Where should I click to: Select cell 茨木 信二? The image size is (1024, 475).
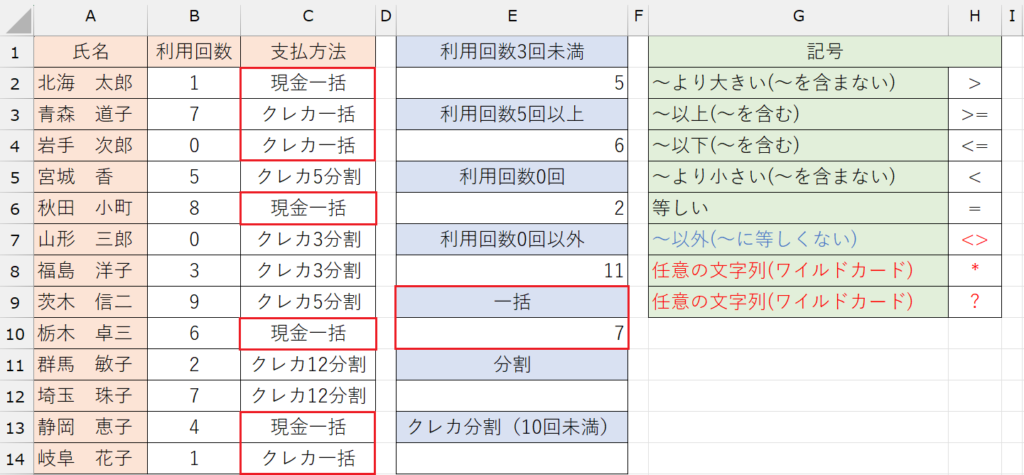tap(91, 302)
